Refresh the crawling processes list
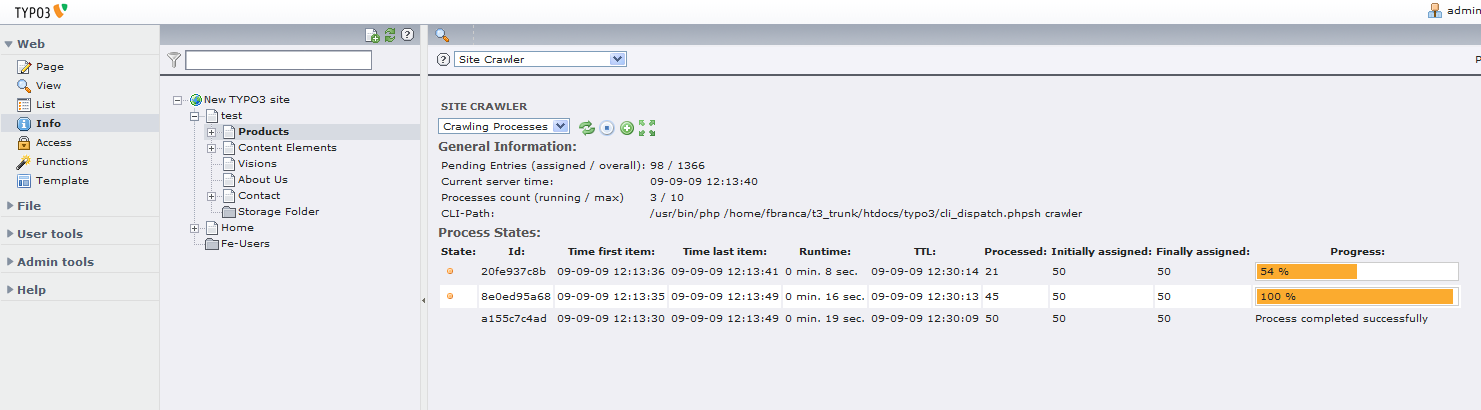 [587, 127]
